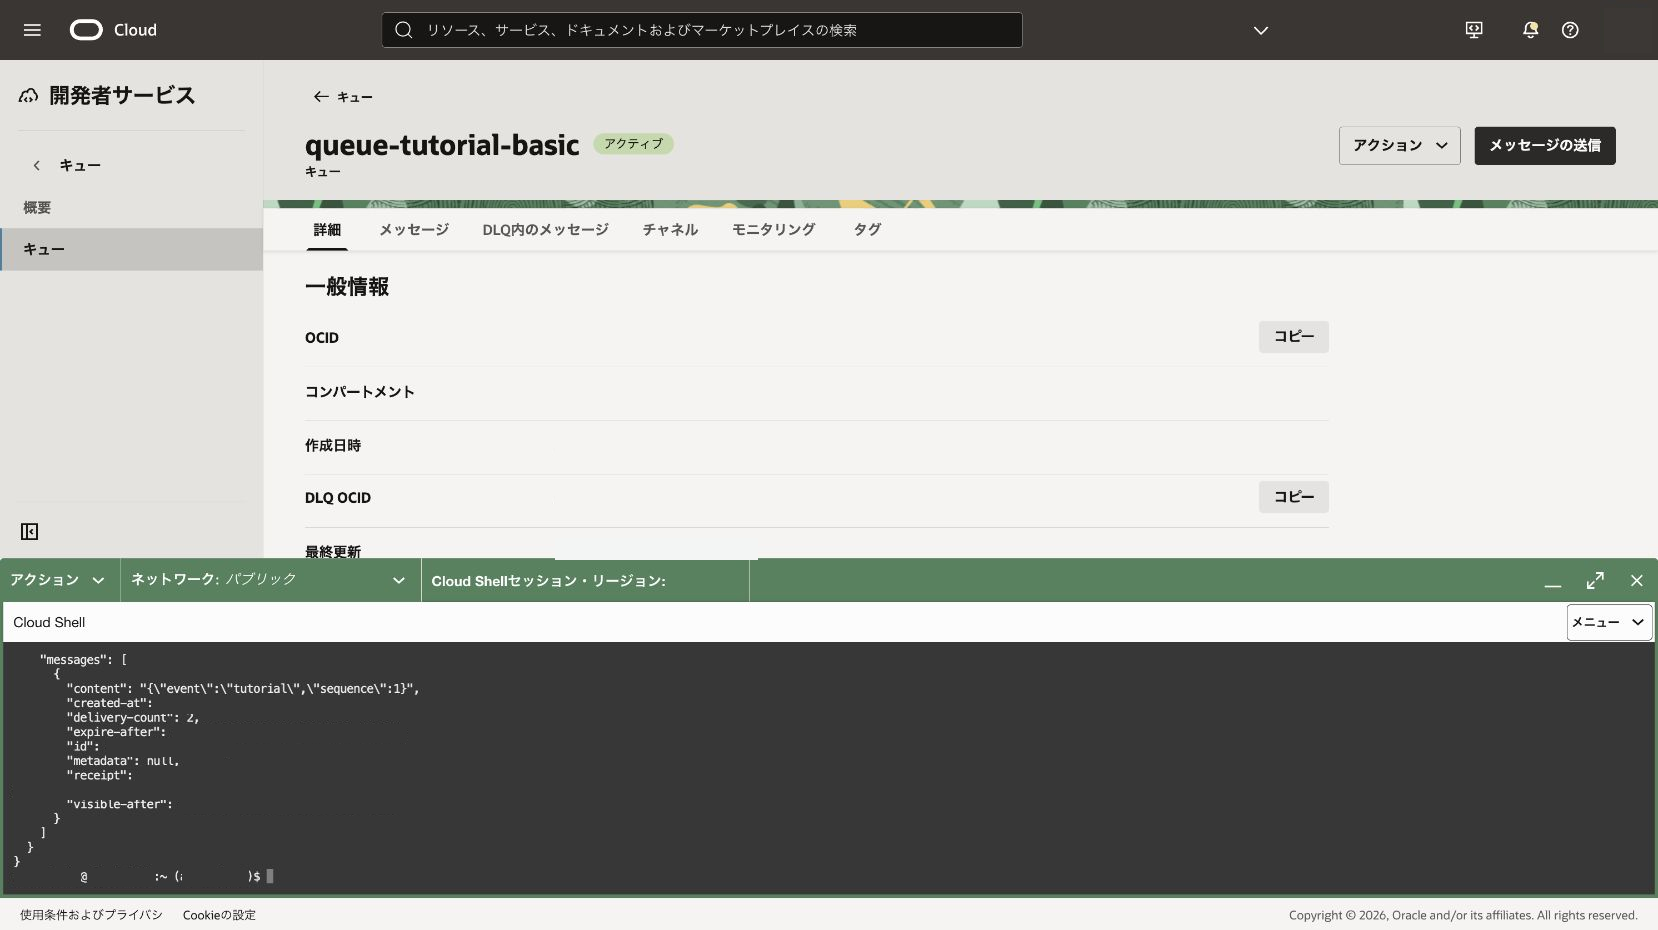Click the developer services cloud icon

29,96
